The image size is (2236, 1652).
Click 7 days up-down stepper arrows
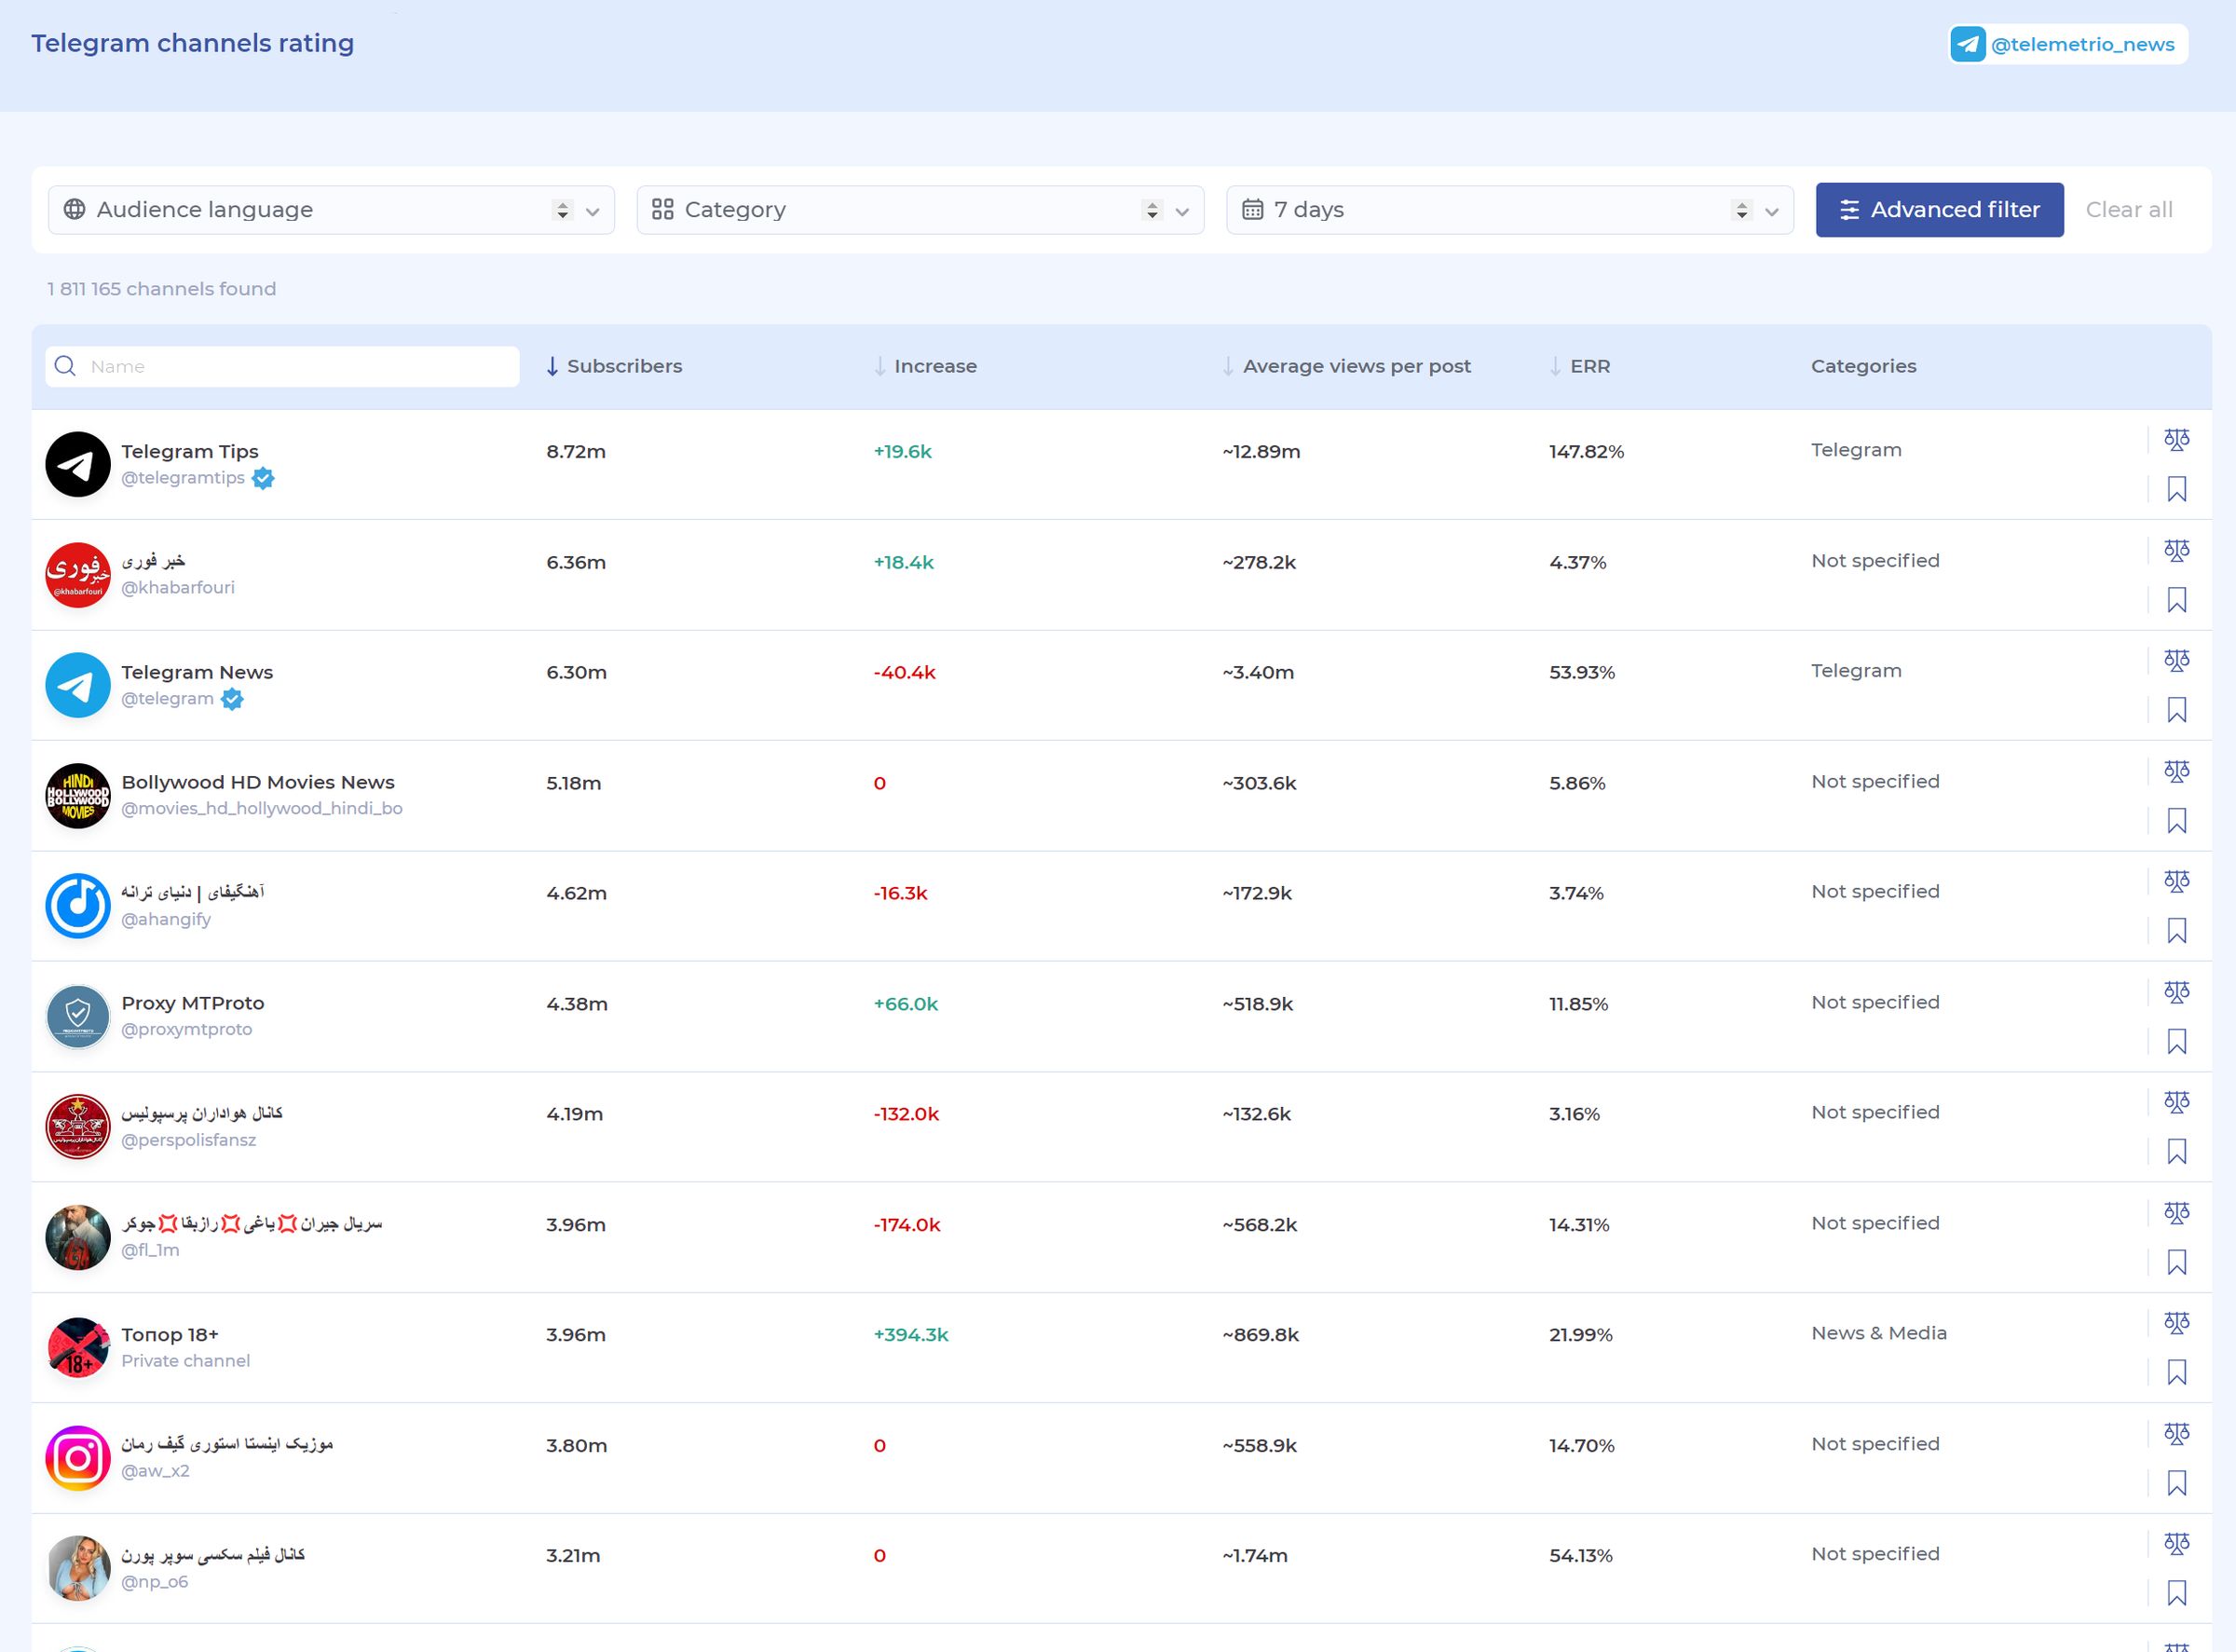click(1742, 210)
